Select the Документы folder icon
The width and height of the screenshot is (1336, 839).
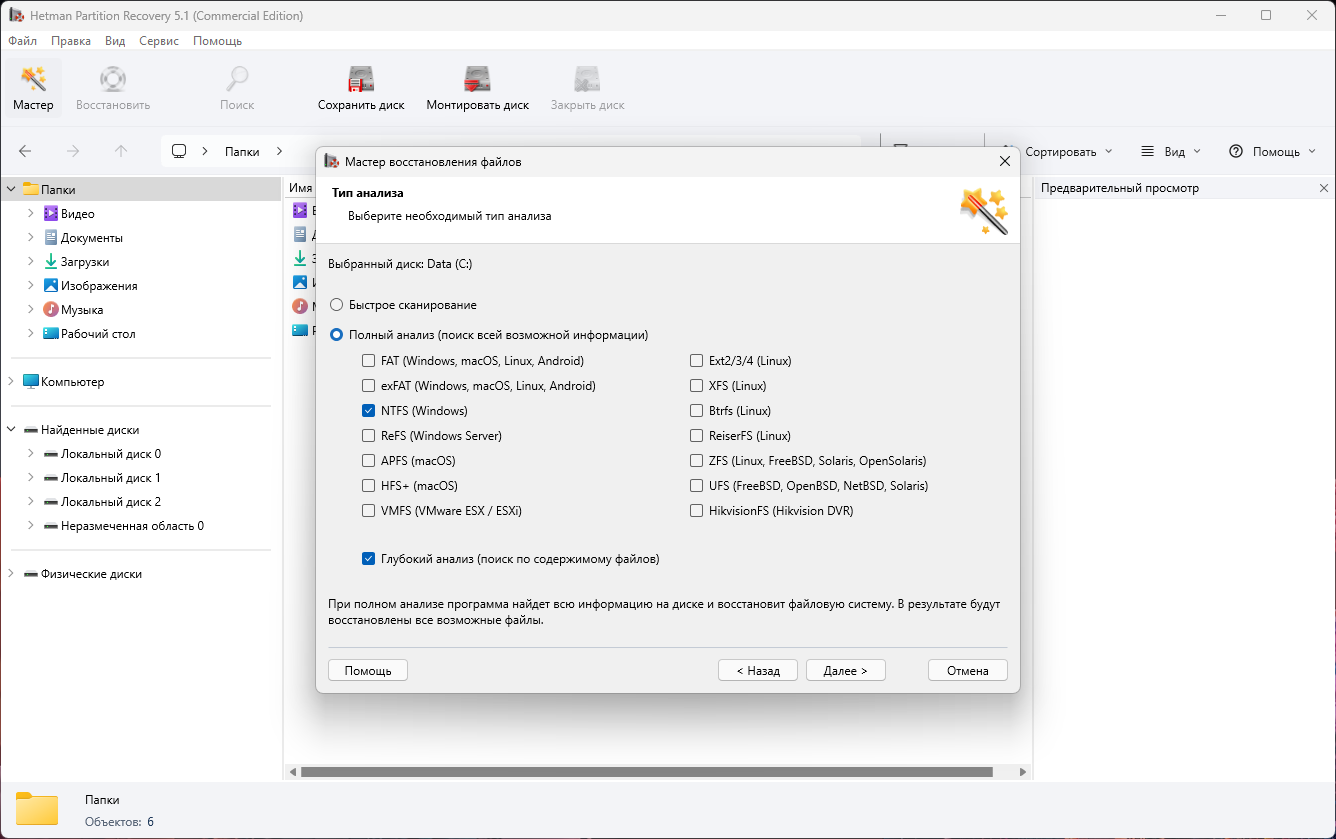point(51,237)
